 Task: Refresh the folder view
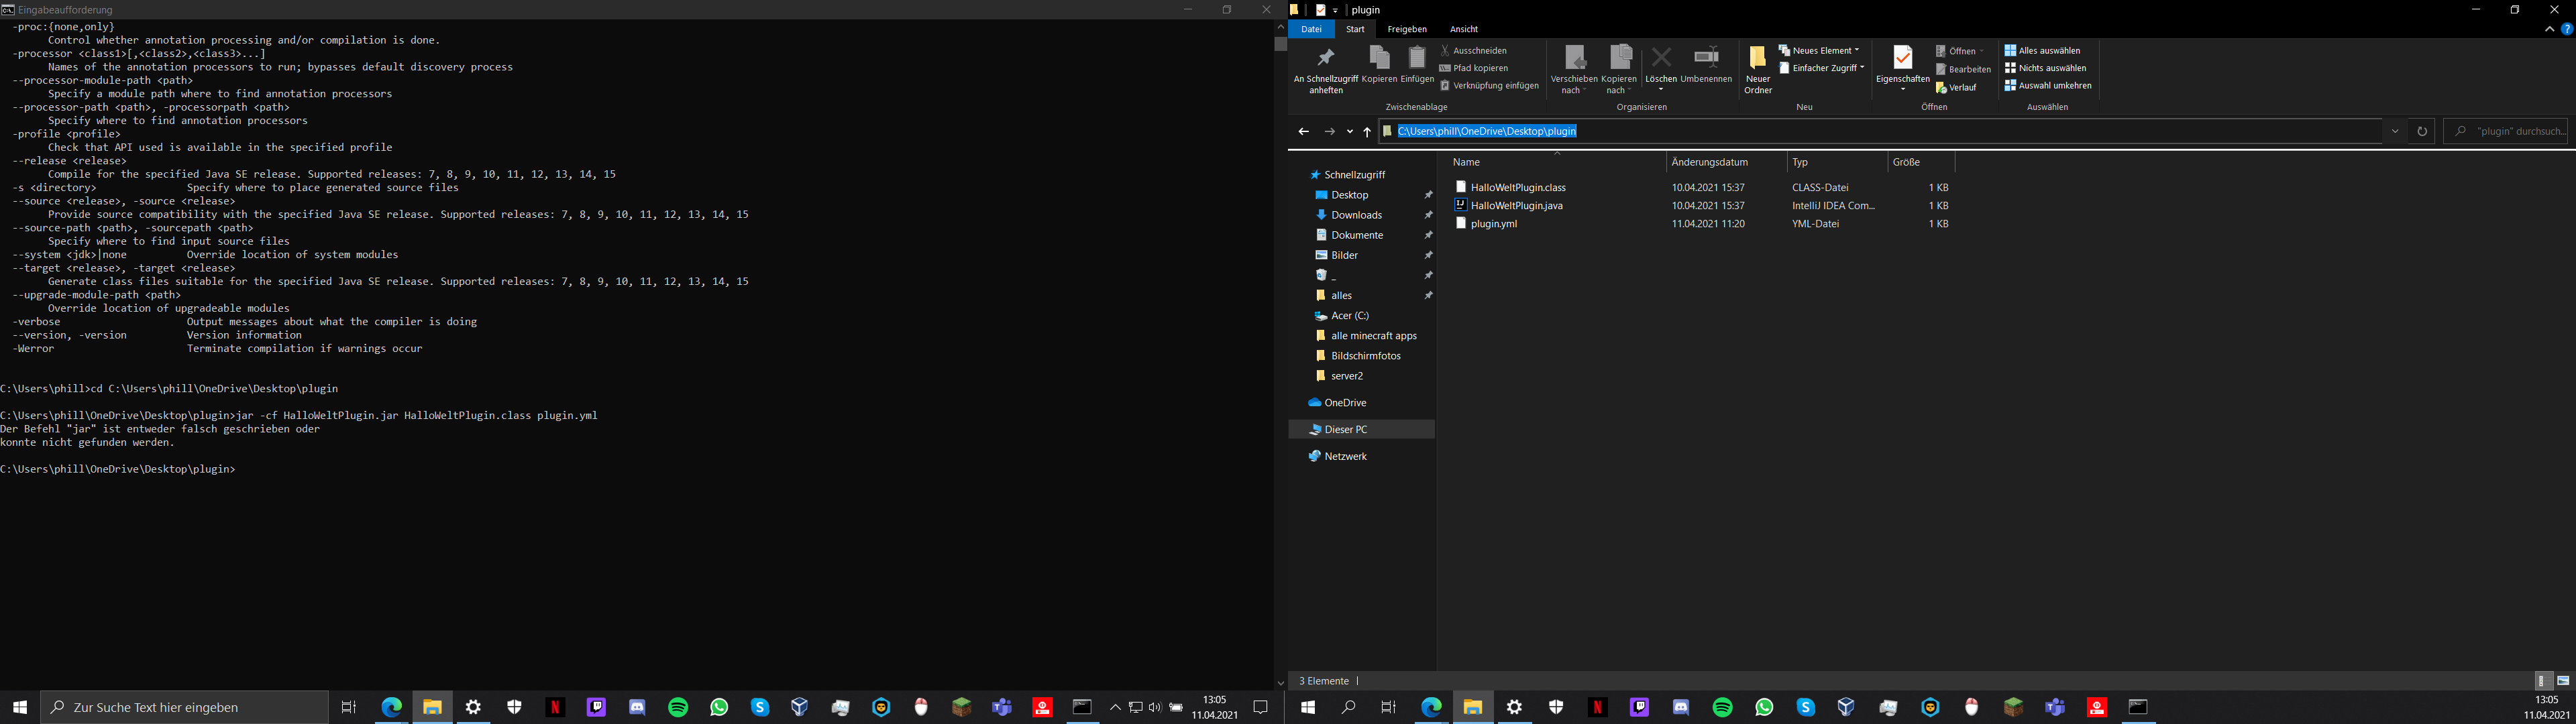tap(2421, 131)
